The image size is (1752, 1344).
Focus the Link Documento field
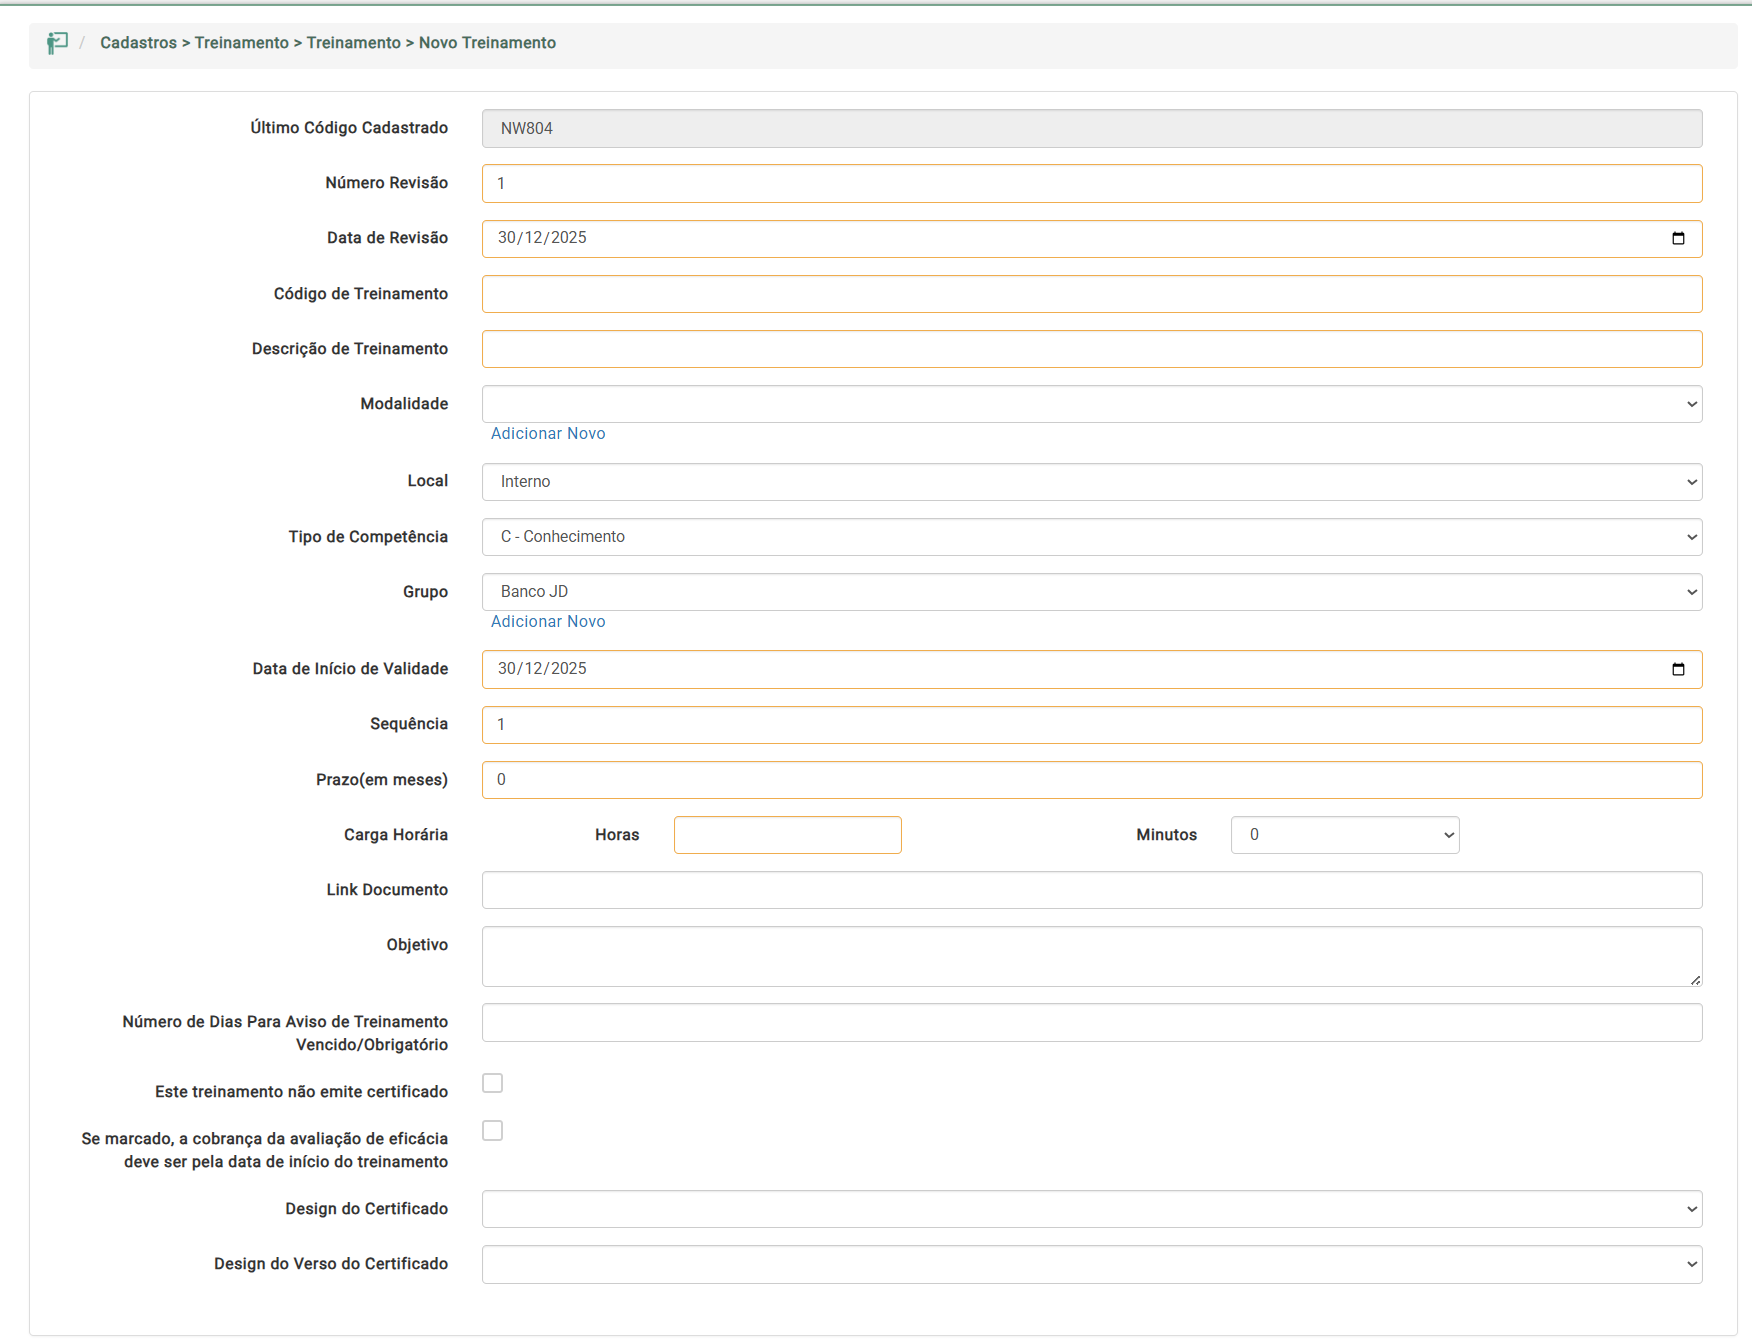[x=1091, y=890]
